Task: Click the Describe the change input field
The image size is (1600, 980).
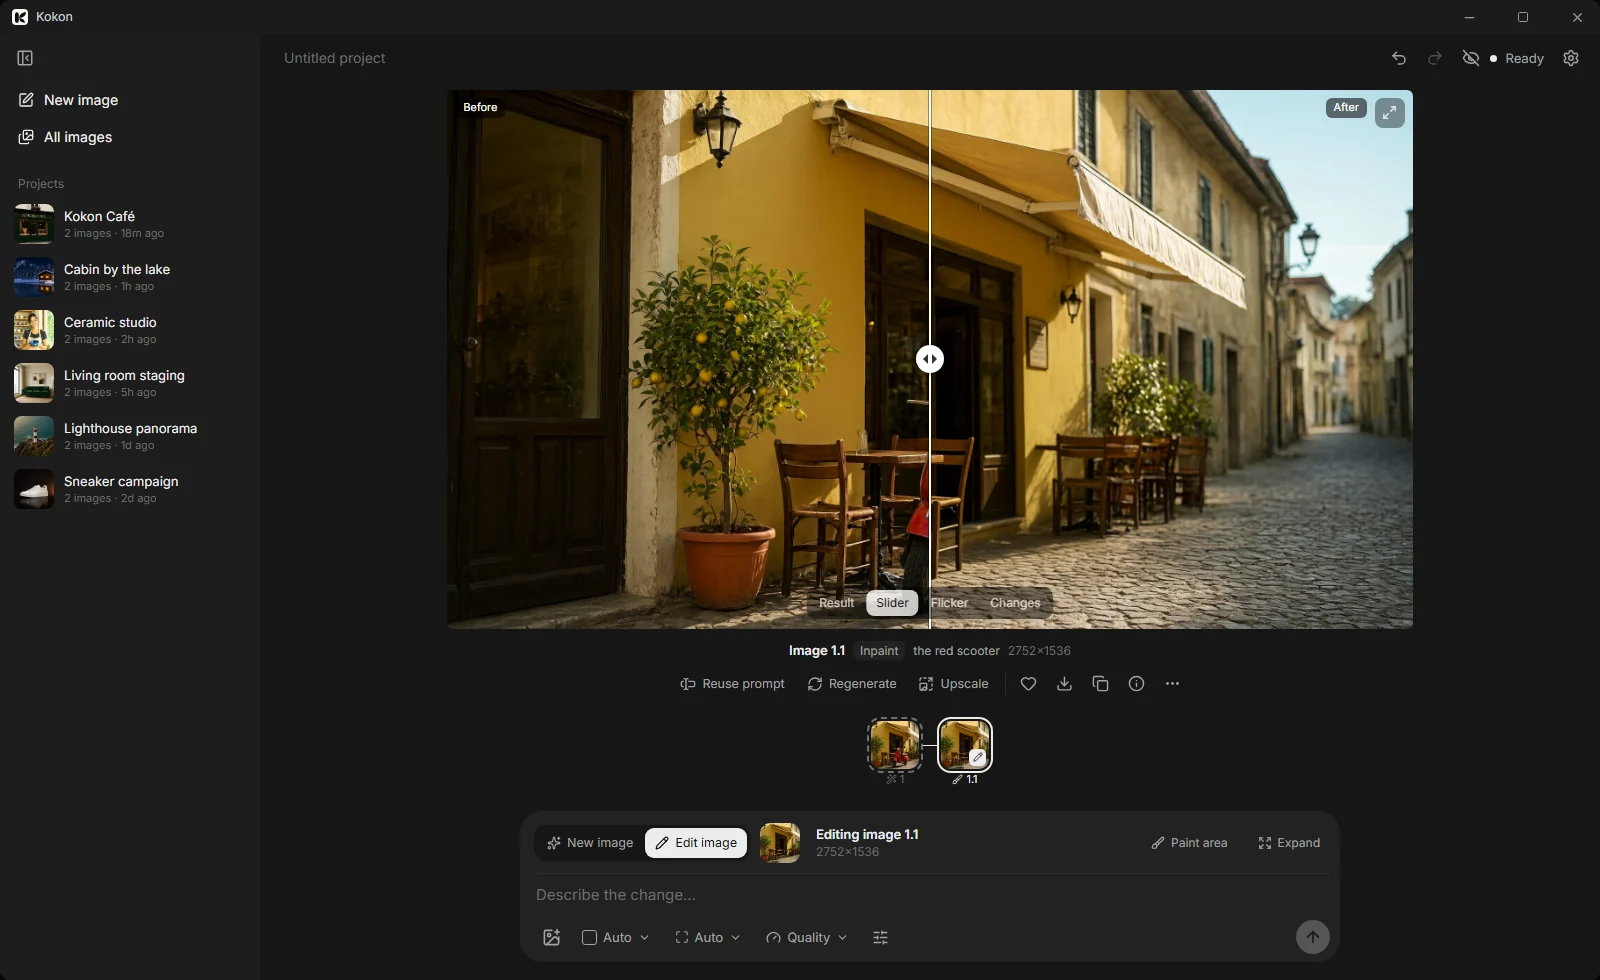Action: [x=930, y=895]
